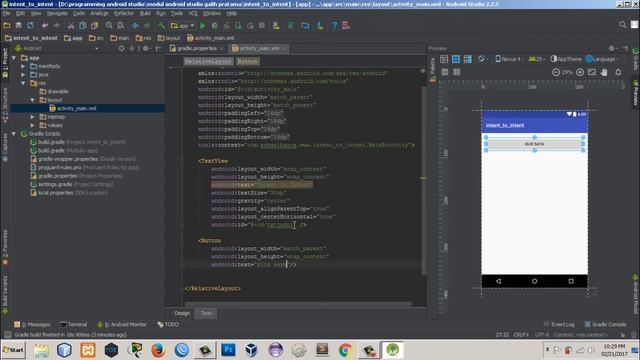Click the RelativeLayout breadcrumb in editor
Image resolution: width=640 pixels, height=360 pixels.
[x=208, y=62]
